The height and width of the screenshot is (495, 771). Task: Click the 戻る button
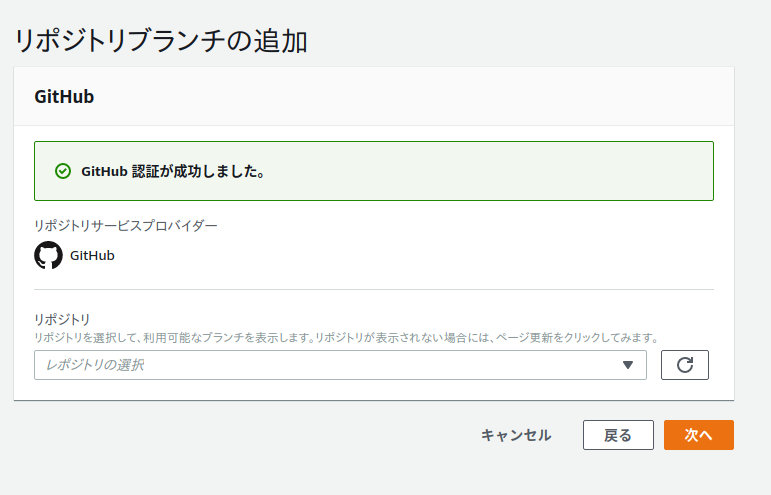coord(618,435)
